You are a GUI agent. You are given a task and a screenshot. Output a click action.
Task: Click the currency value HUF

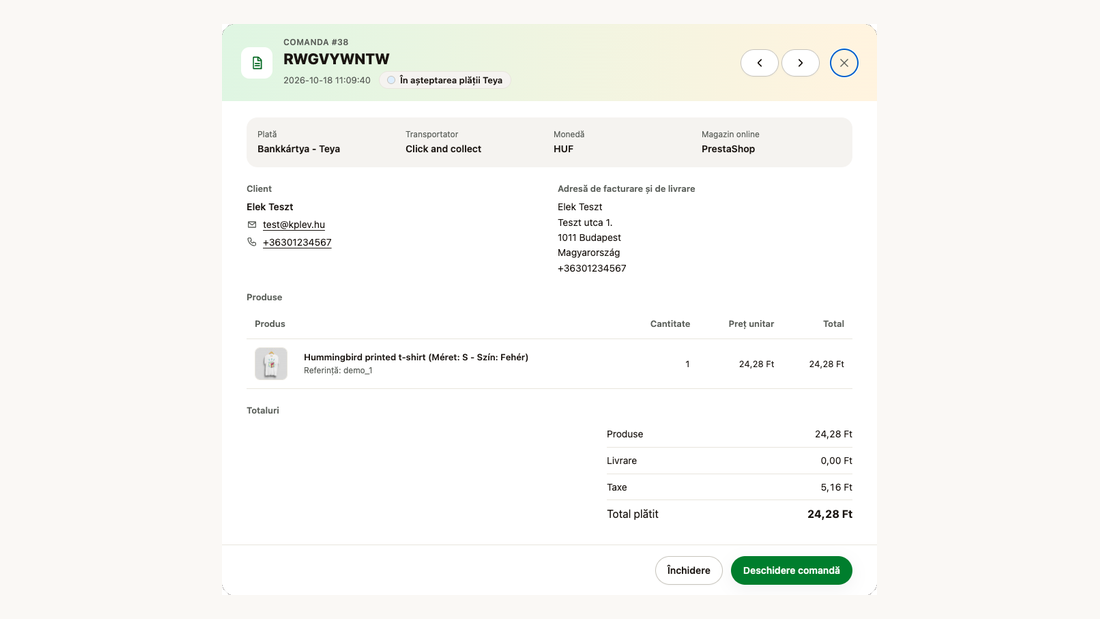[563, 149]
